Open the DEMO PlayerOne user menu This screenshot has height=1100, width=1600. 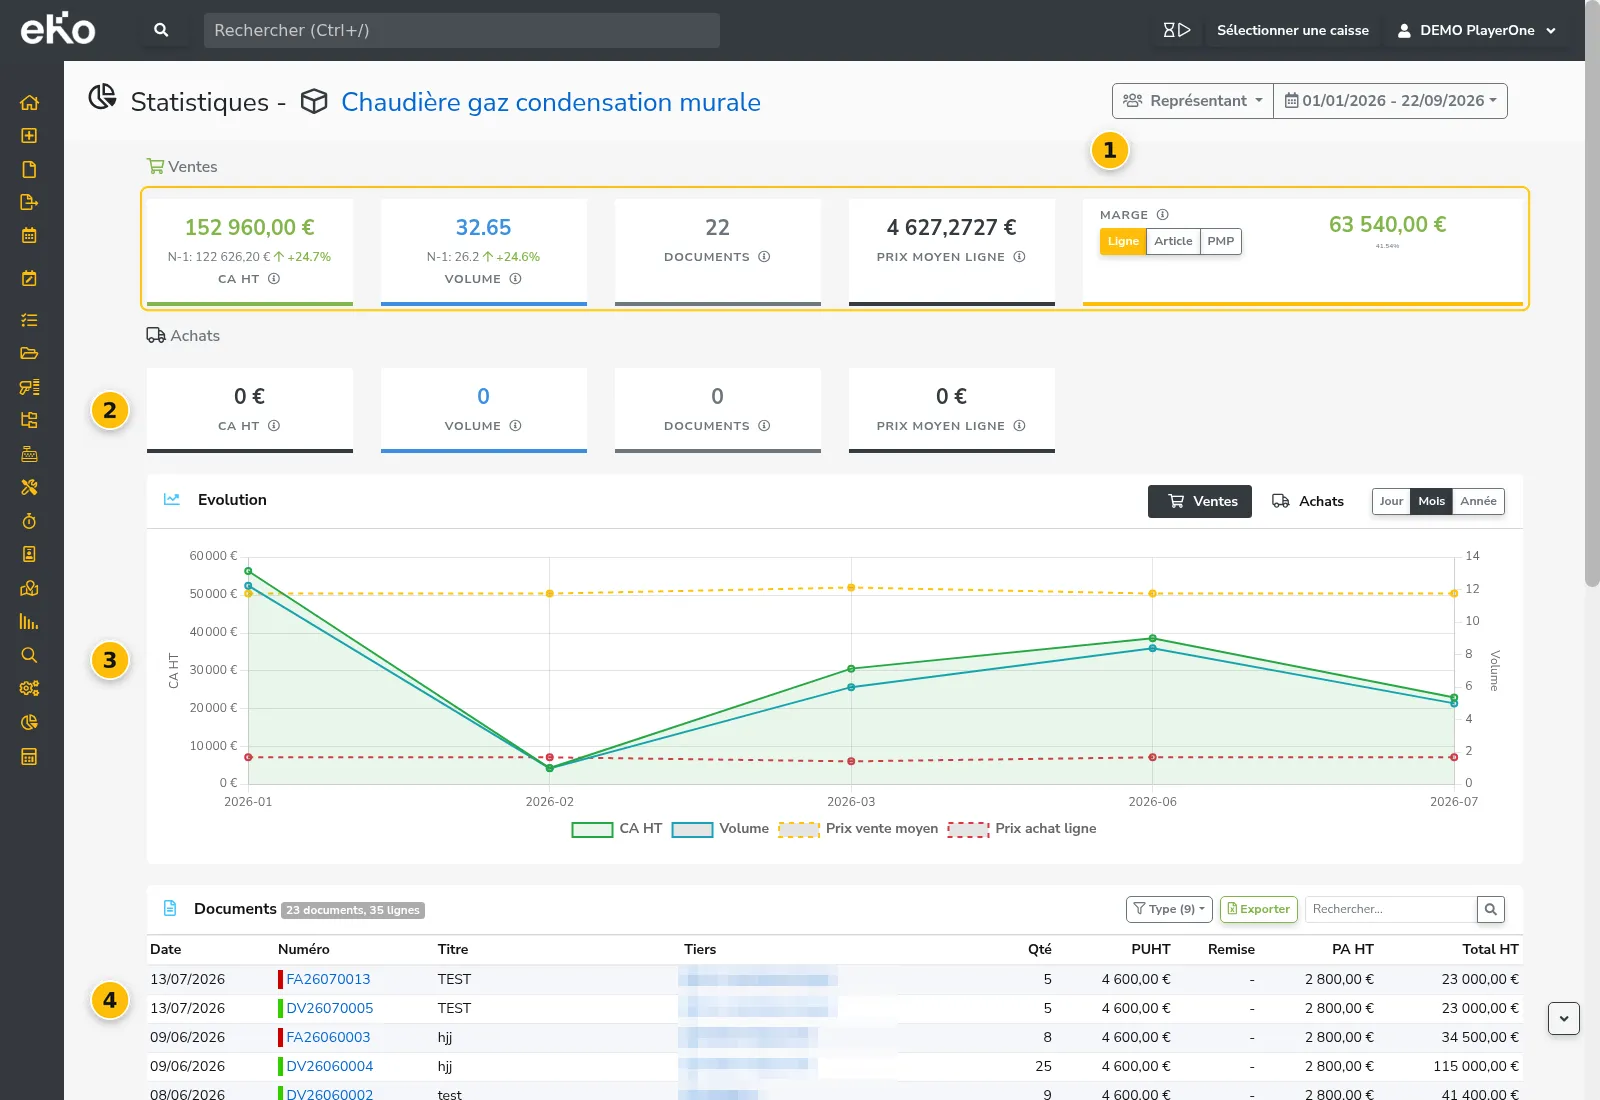click(x=1476, y=30)
